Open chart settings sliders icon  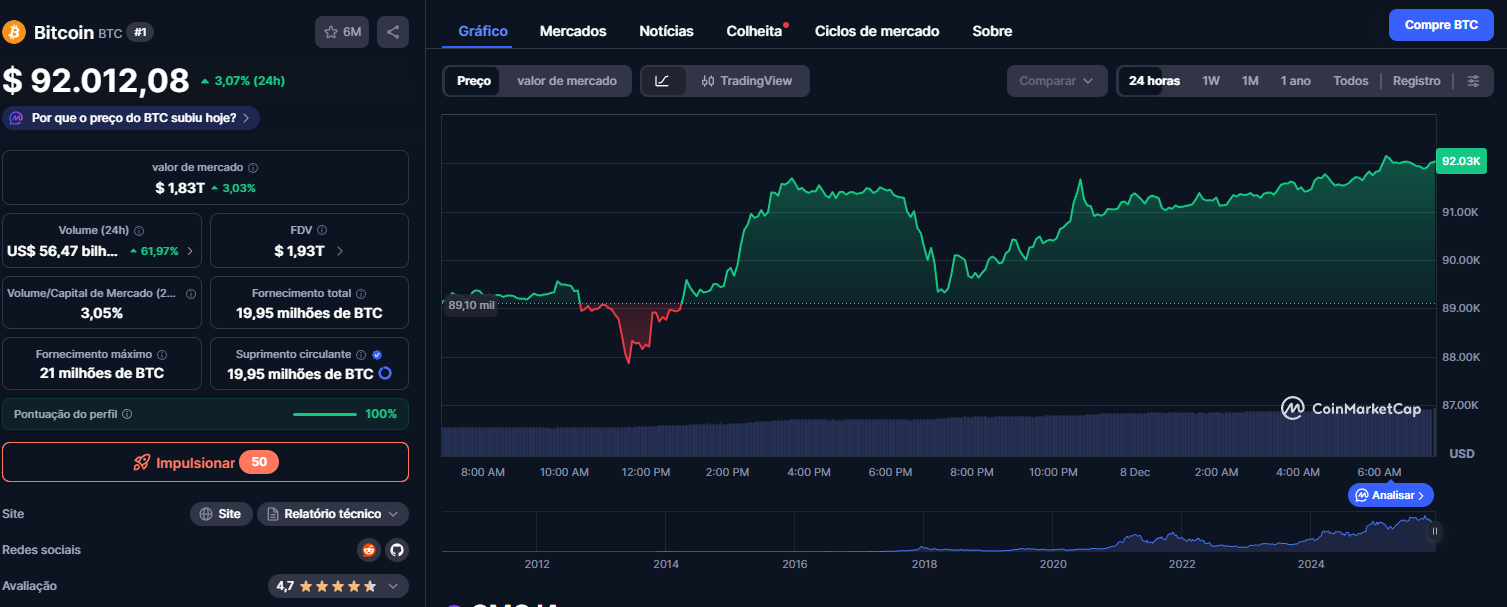coord(1473,80)
